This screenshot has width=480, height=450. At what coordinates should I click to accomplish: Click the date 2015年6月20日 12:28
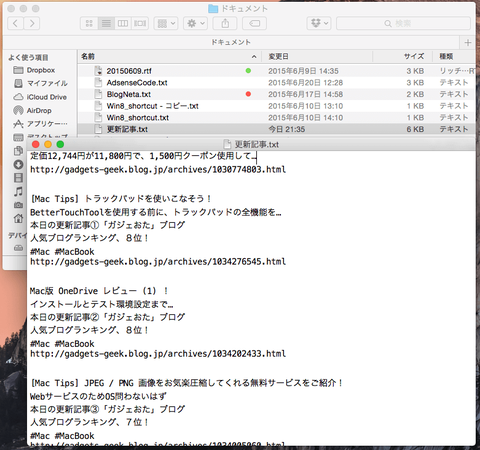pyautogui.click(x=306, y=83)
